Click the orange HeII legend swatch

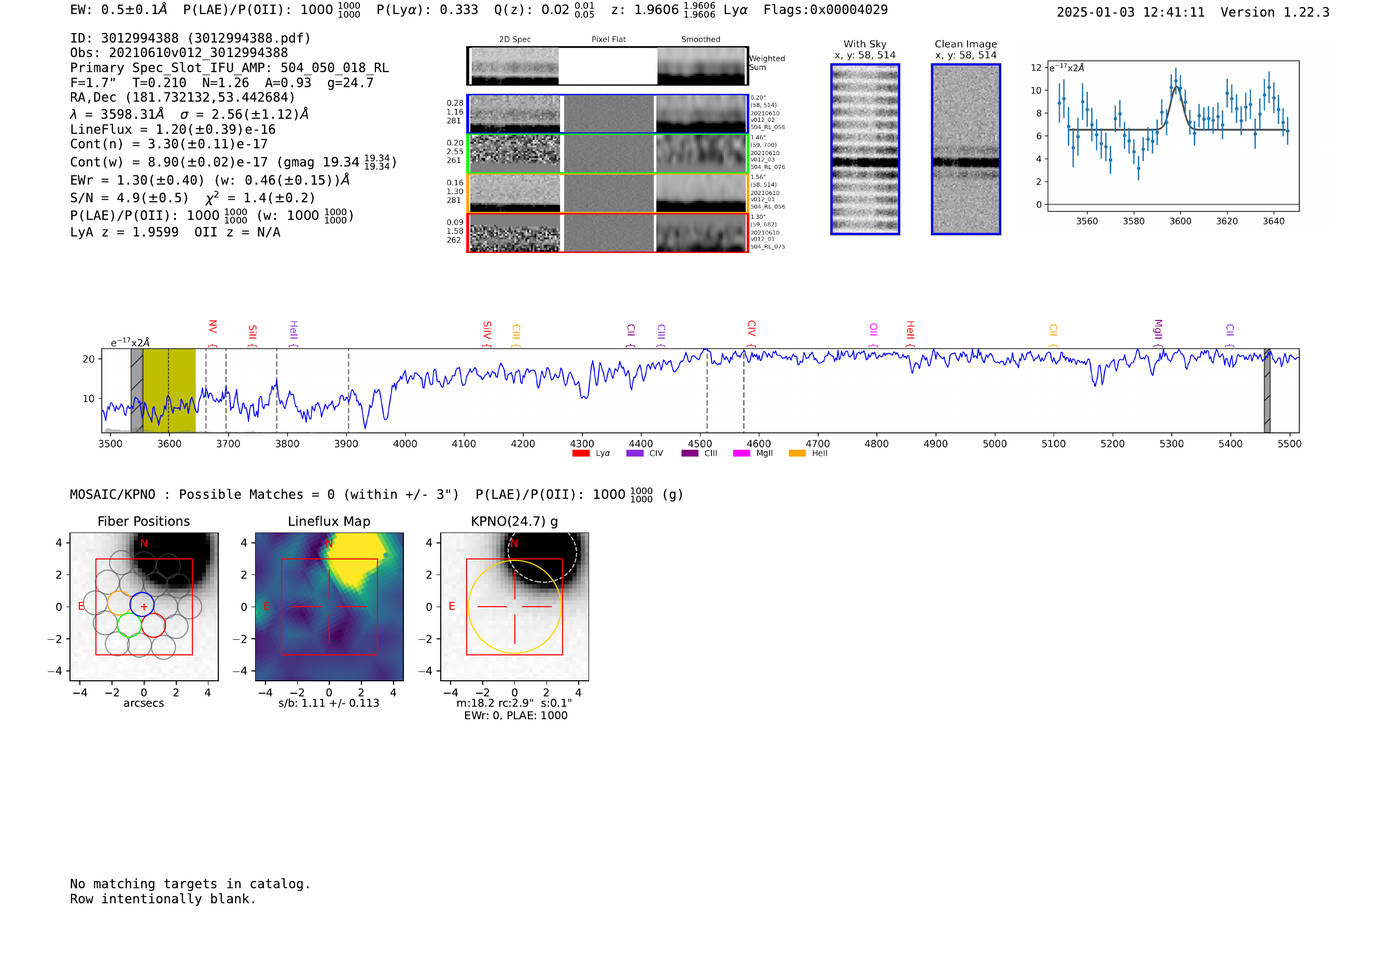(x=797, y=454)
